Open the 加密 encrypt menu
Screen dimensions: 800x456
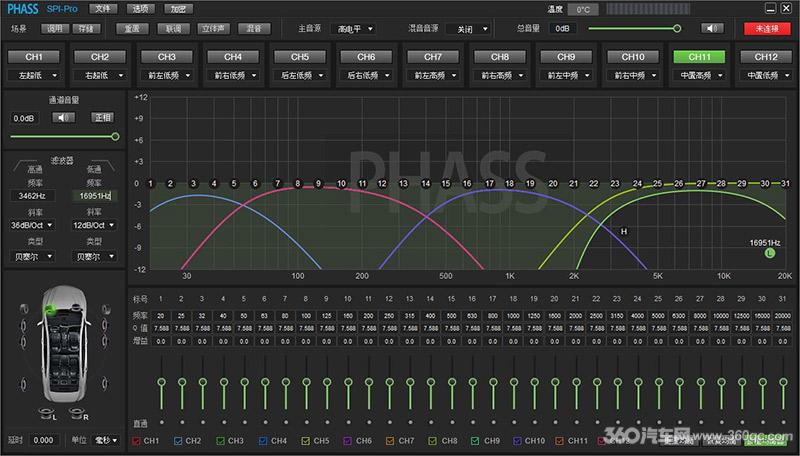click(178, 9)
